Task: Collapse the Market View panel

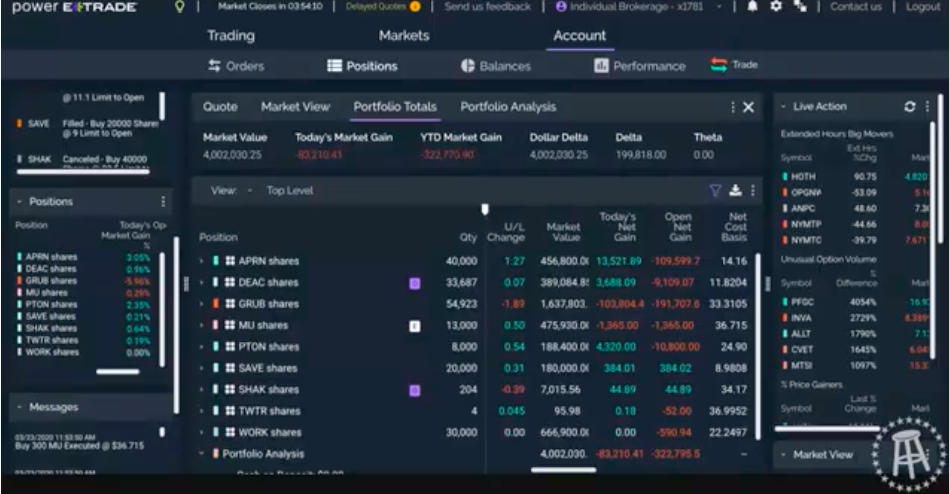Action: coord(783,455)
